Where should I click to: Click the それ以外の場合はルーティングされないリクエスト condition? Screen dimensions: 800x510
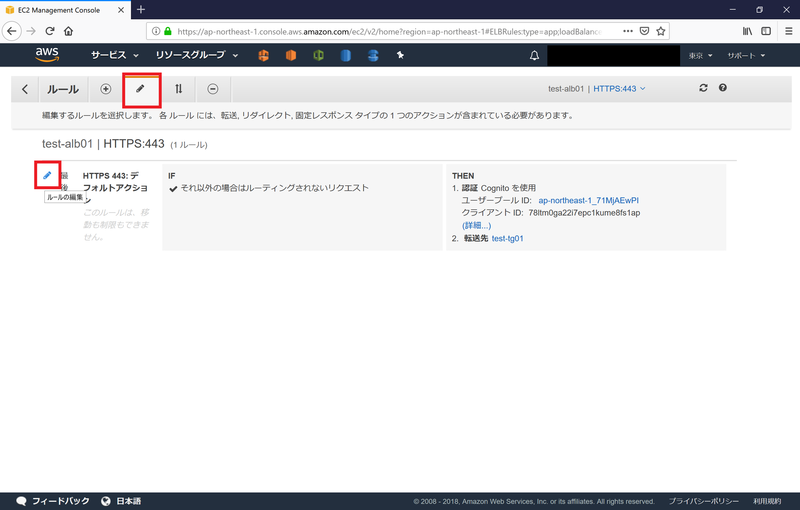274,188
